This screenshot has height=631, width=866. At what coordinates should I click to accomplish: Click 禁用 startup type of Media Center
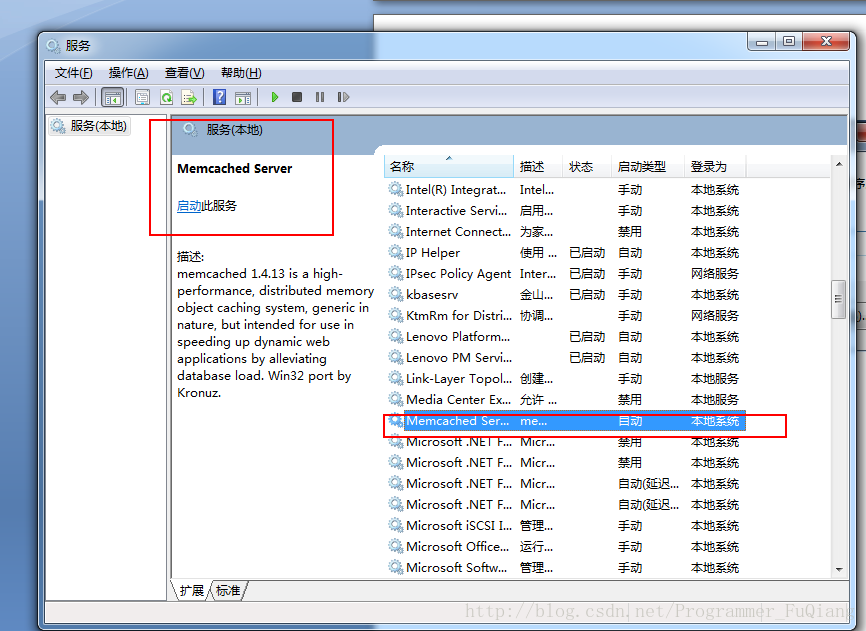tap(630, 400)
